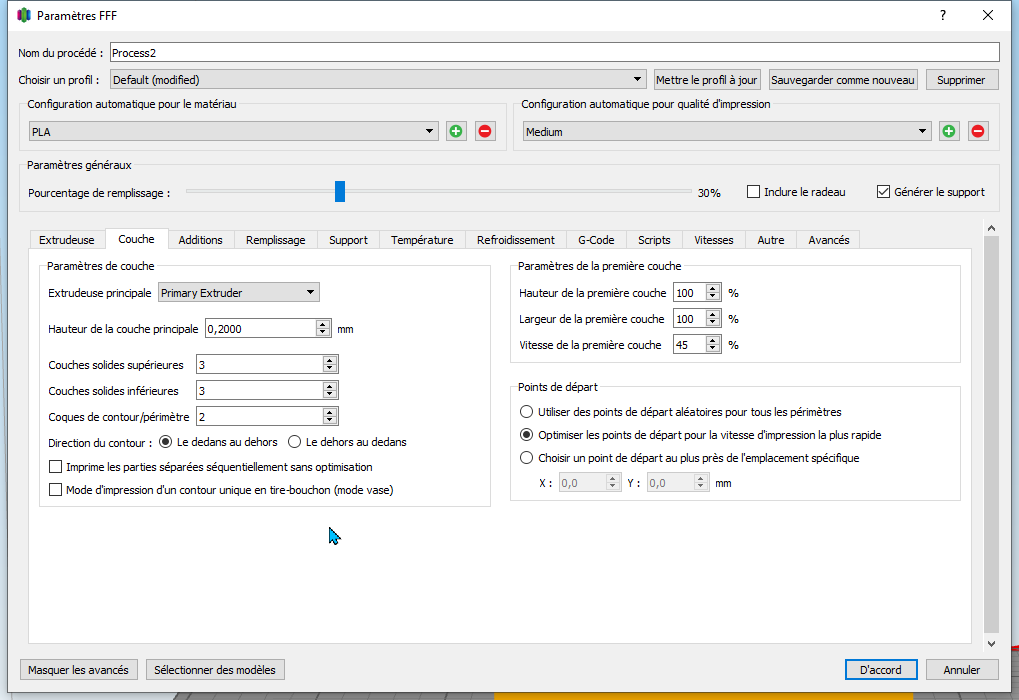The width and height of the screenshot is (1019, 700).
Task: Choose random start points for all perimeters
Action: point(526,411)
